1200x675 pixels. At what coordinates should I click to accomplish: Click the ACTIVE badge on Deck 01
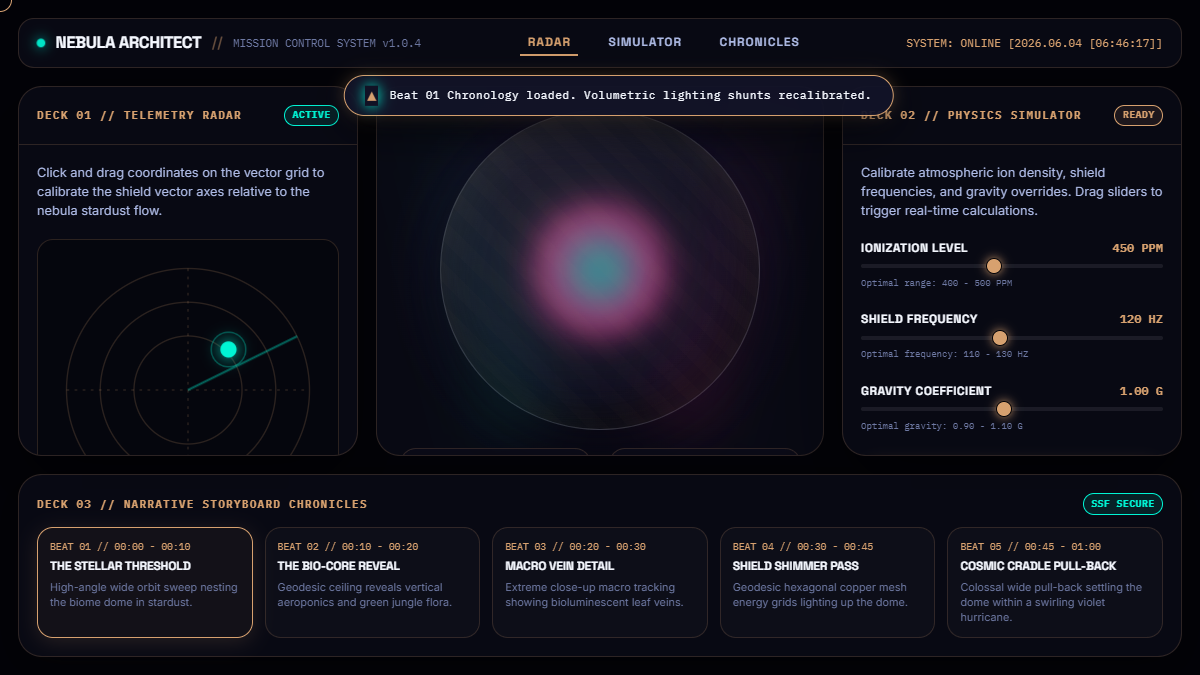(311, 115)
